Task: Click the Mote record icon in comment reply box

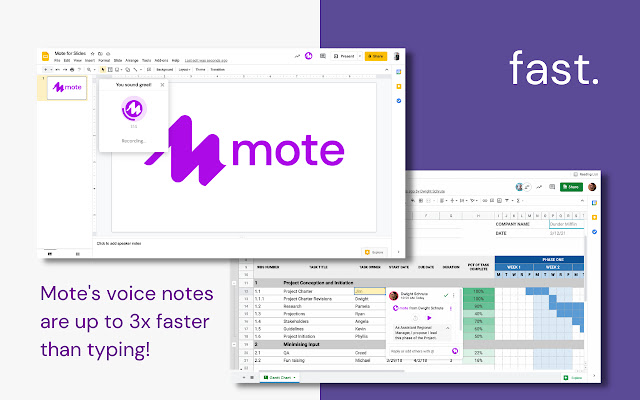Action: pyautogui.click(x=455, y=351)
